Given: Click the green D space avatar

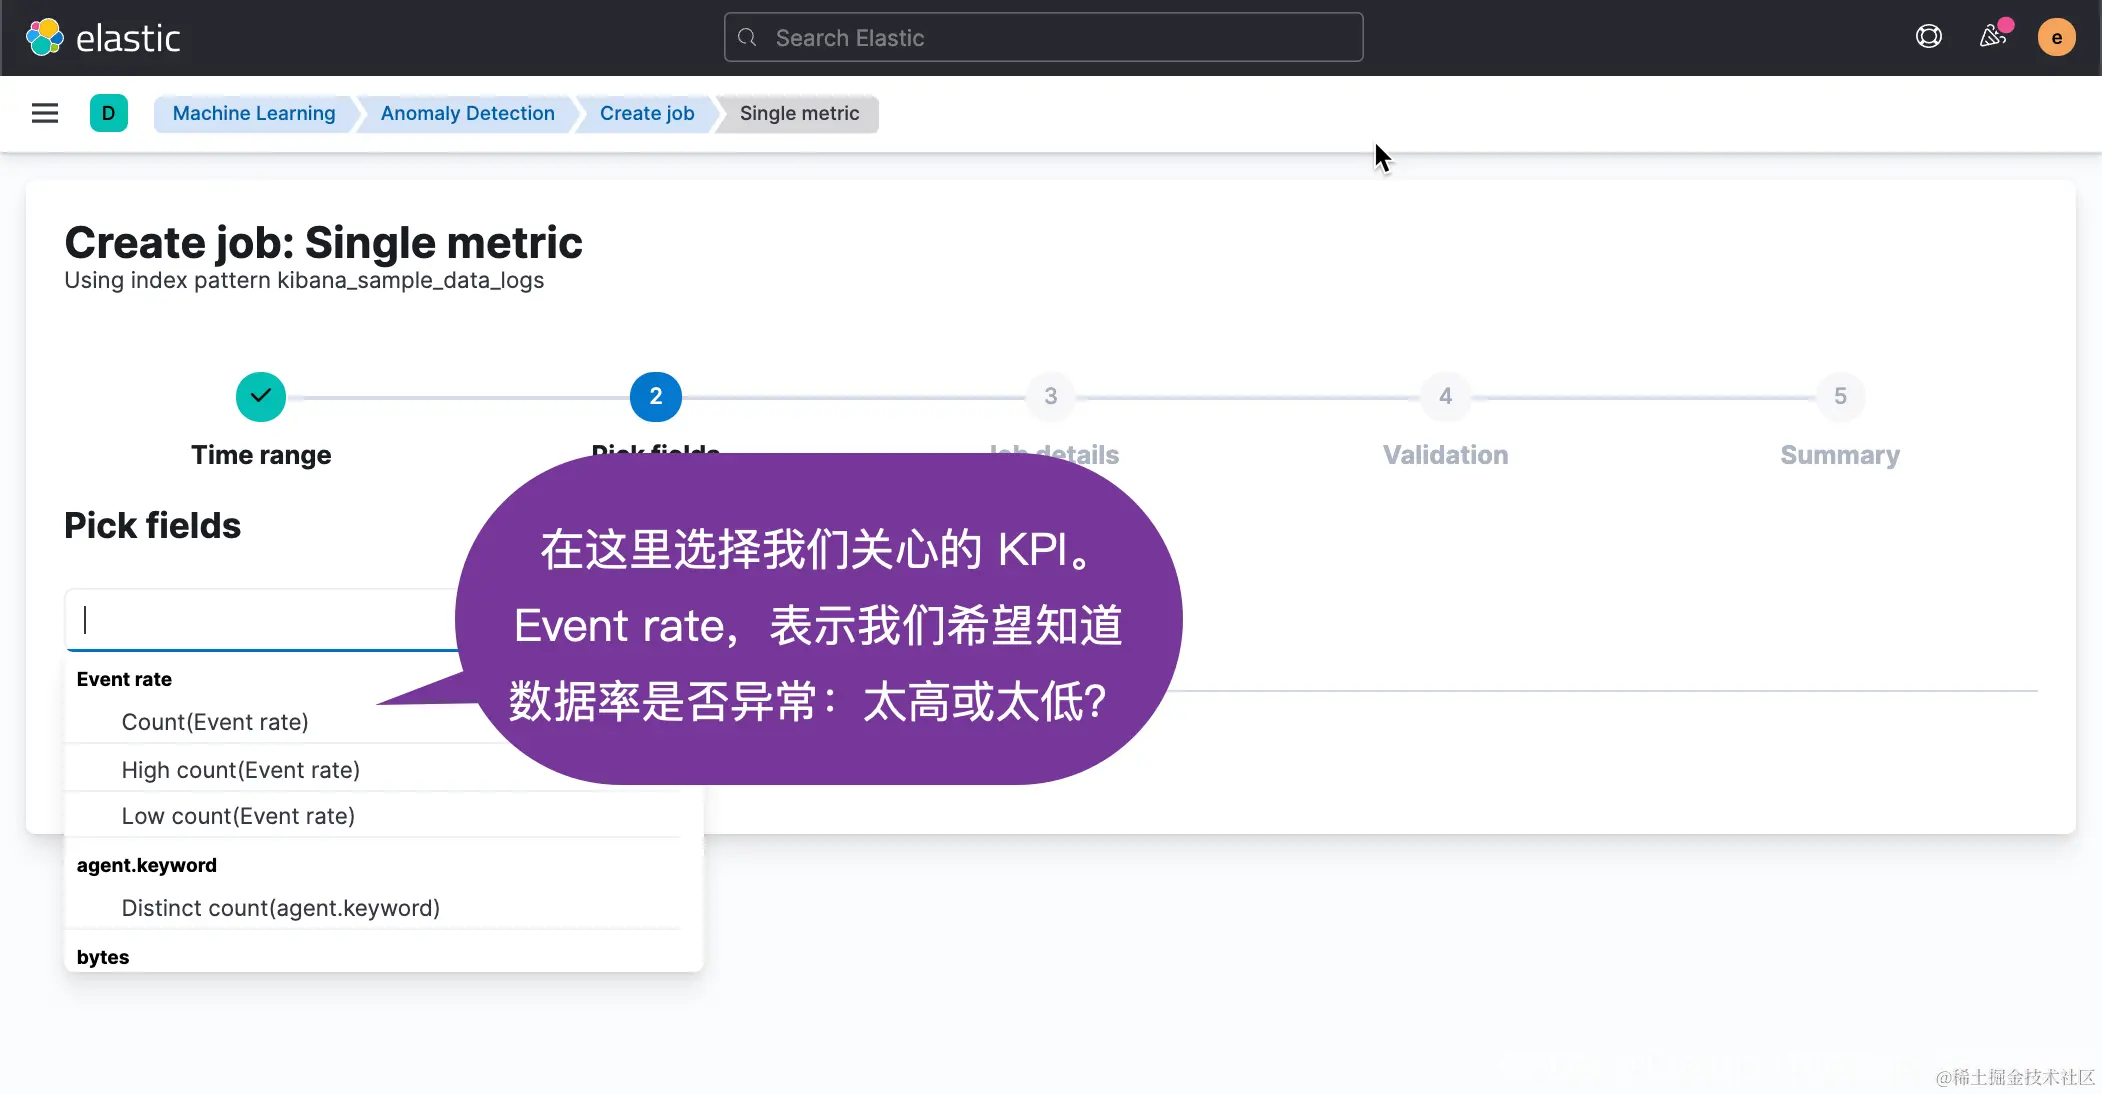Looking at the screenshot, I should point(108,113).
